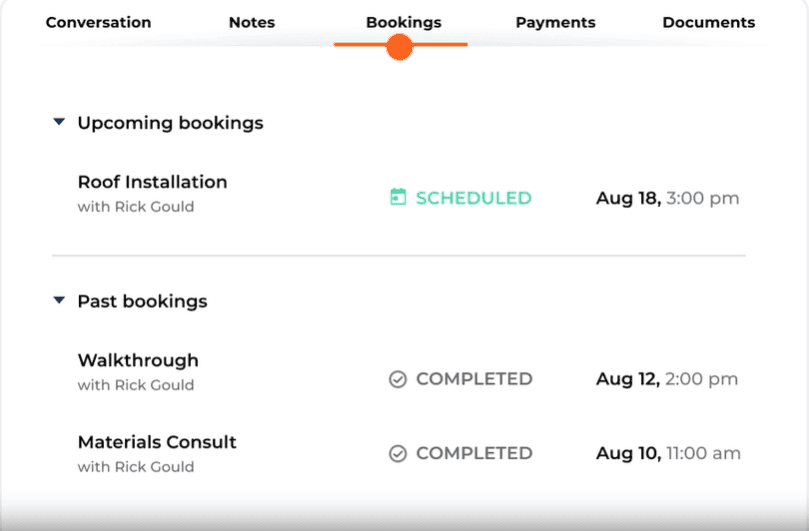Click the orange dot under Bookings tab
Viewport: 809px width, 531px height.
(x=399, y=47)
